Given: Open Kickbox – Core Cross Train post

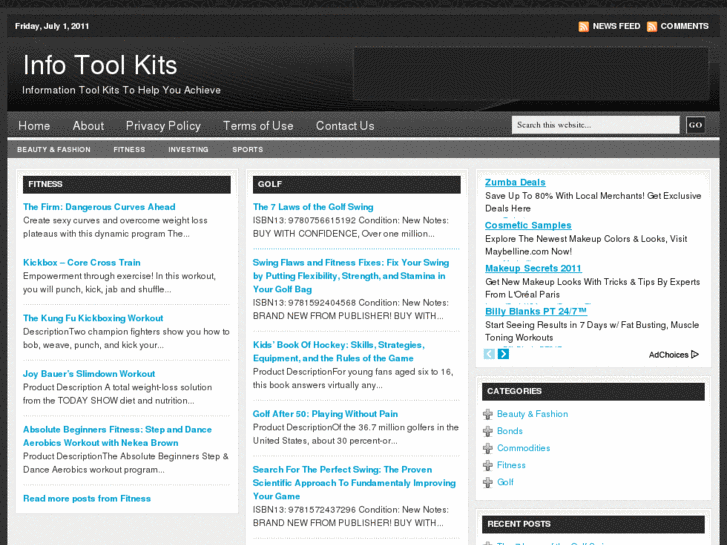Looking at the screenshot, I should tap(82, 263).
